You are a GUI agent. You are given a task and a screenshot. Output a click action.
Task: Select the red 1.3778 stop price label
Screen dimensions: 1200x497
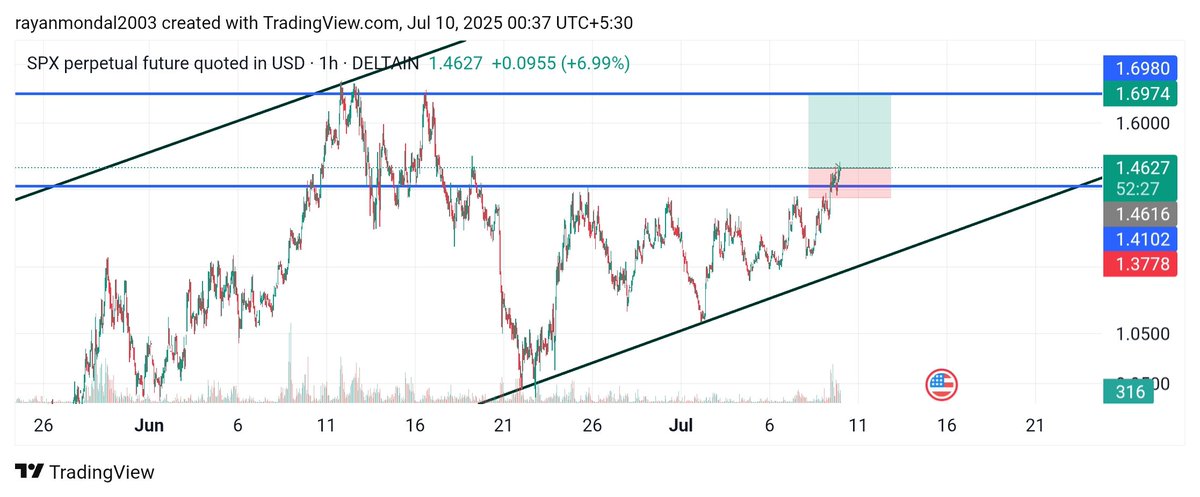(1140, 264)
